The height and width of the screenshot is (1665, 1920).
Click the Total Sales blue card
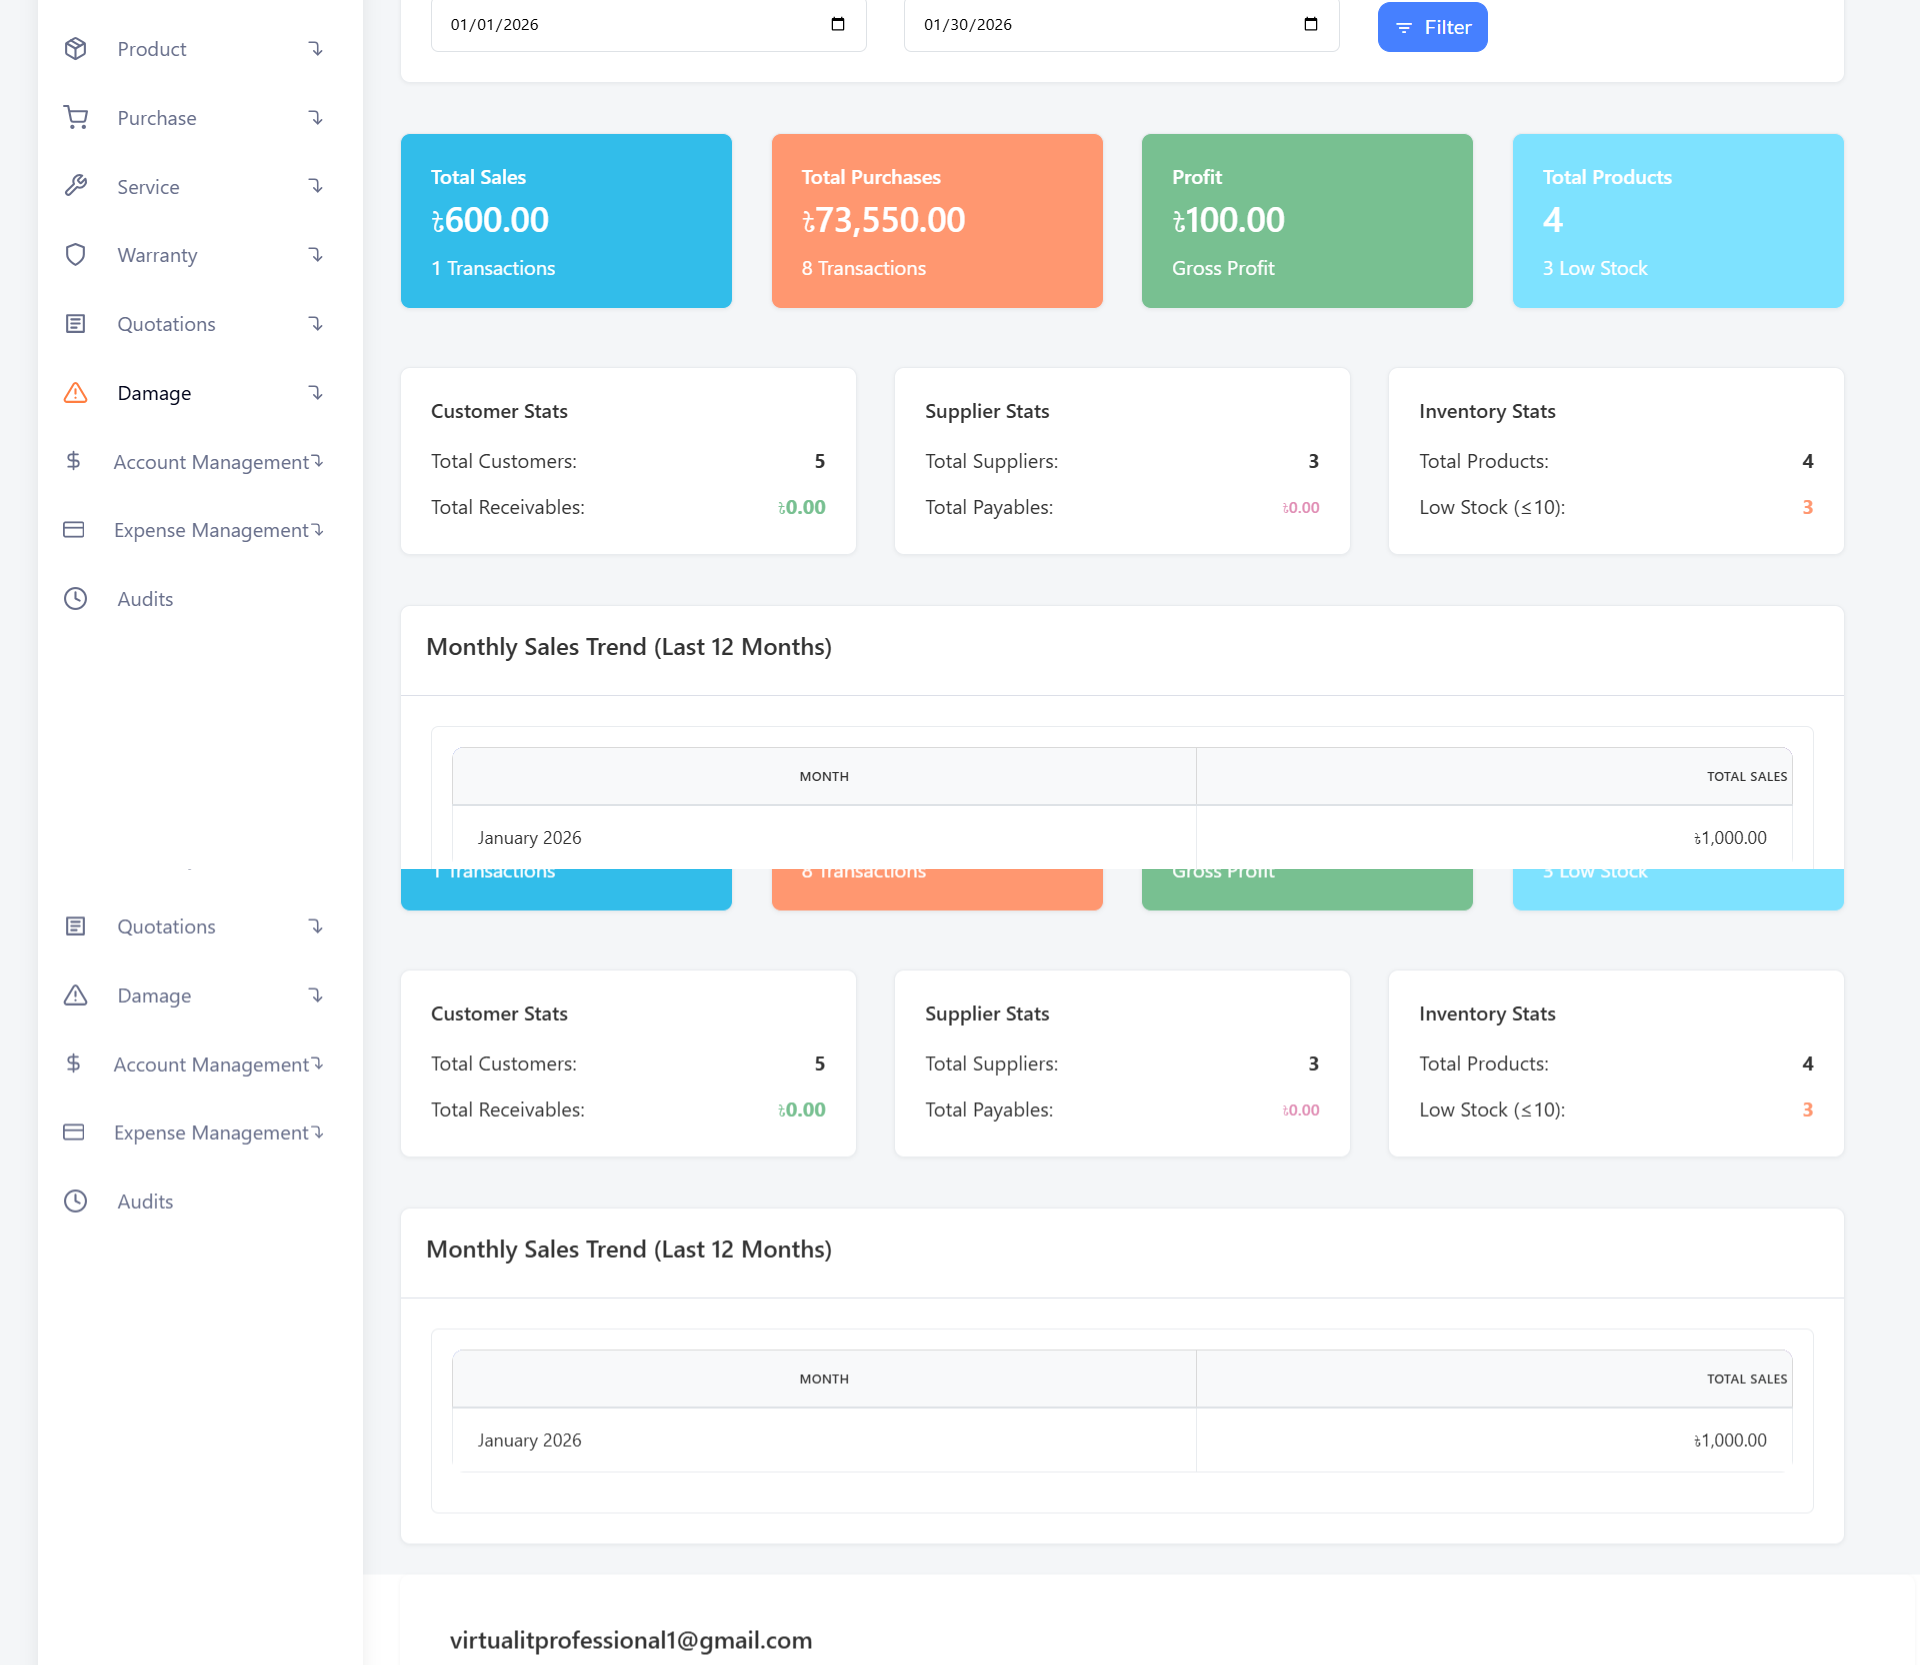point(566,221)
